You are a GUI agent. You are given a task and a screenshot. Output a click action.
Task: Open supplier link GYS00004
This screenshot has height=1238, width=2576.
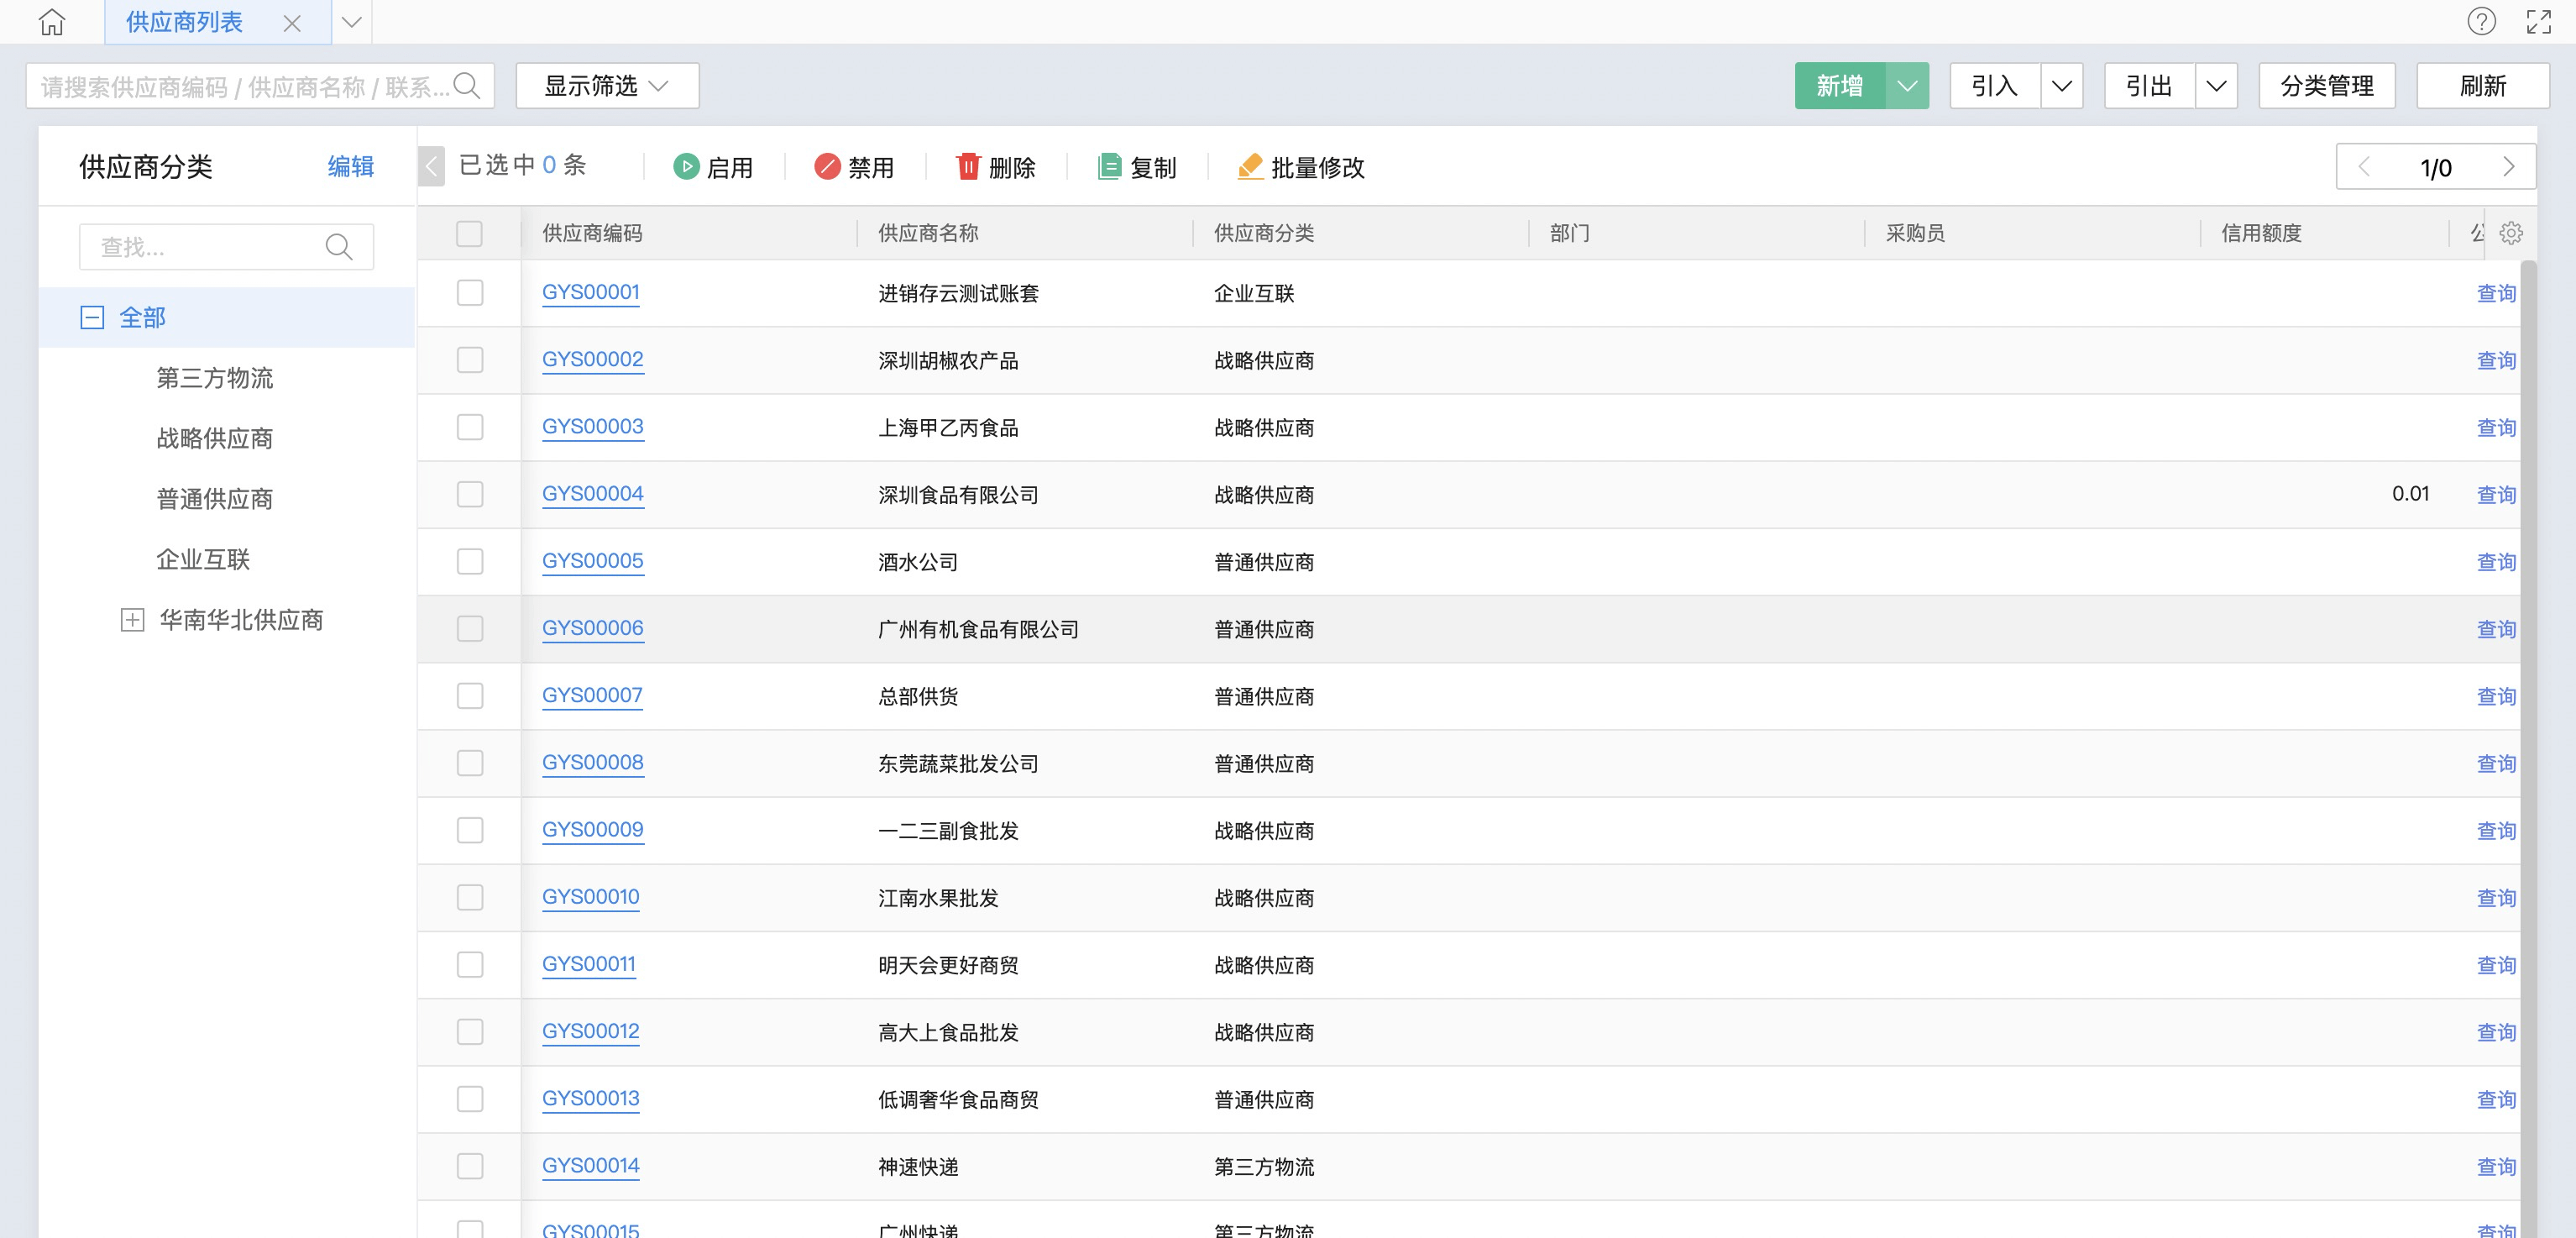[x=592, y=494]
